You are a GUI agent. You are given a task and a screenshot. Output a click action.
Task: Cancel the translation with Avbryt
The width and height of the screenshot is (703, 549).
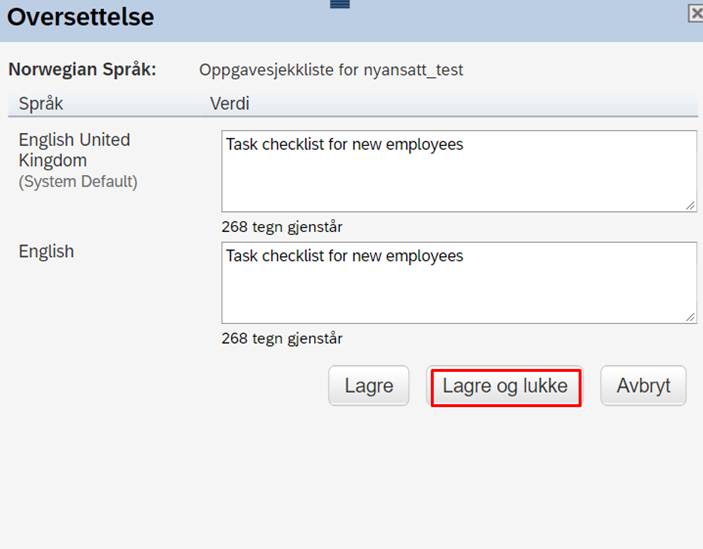click(x=643, y=385)
